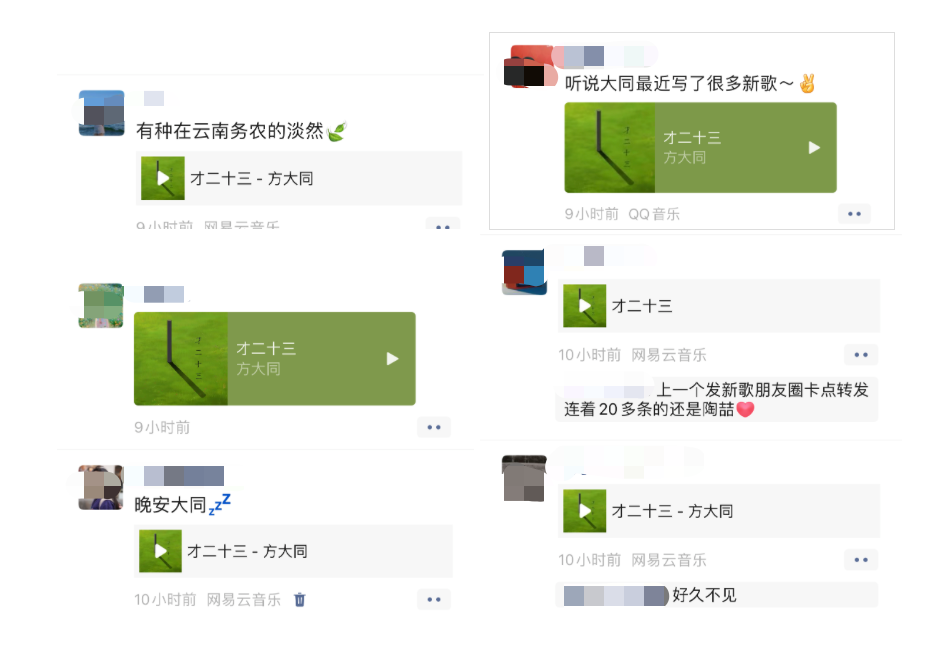This screenshot has width=928, height=652.
Task: Open the comment mentioning 陶喆
Action: 717,399
